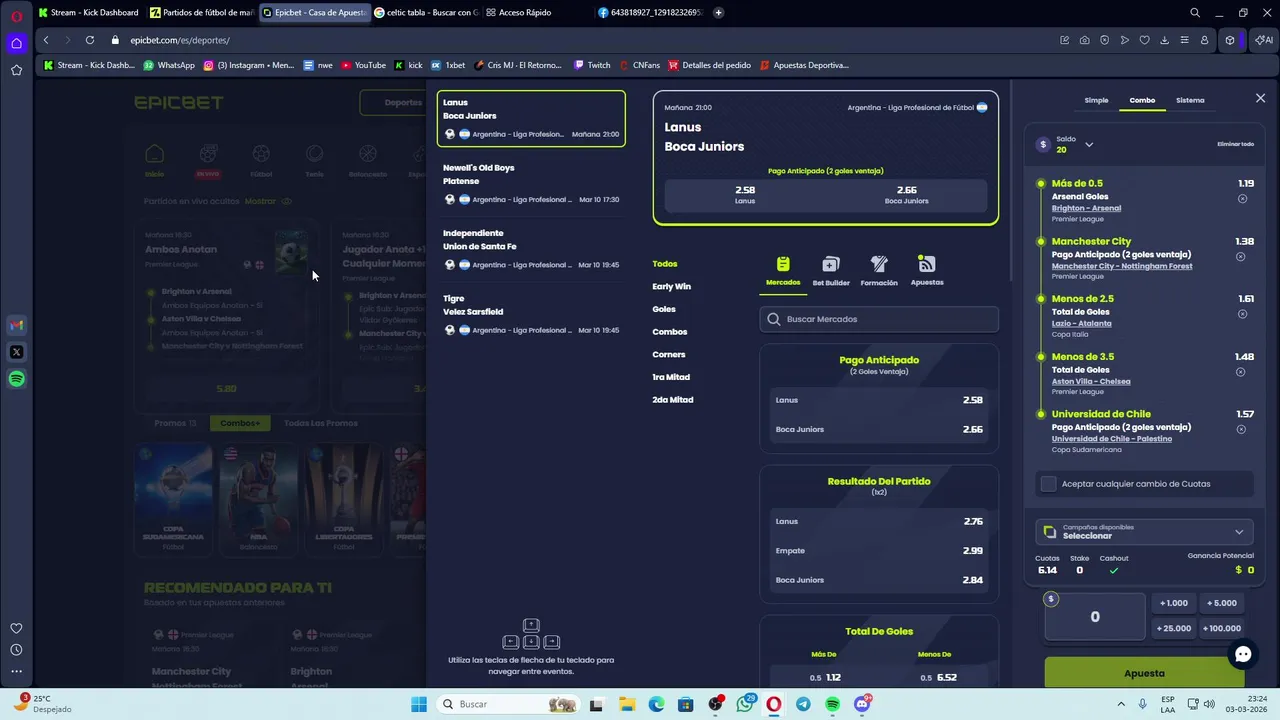Open browser downloads icon
The image size is (1280, 720).
point(1164,40)
